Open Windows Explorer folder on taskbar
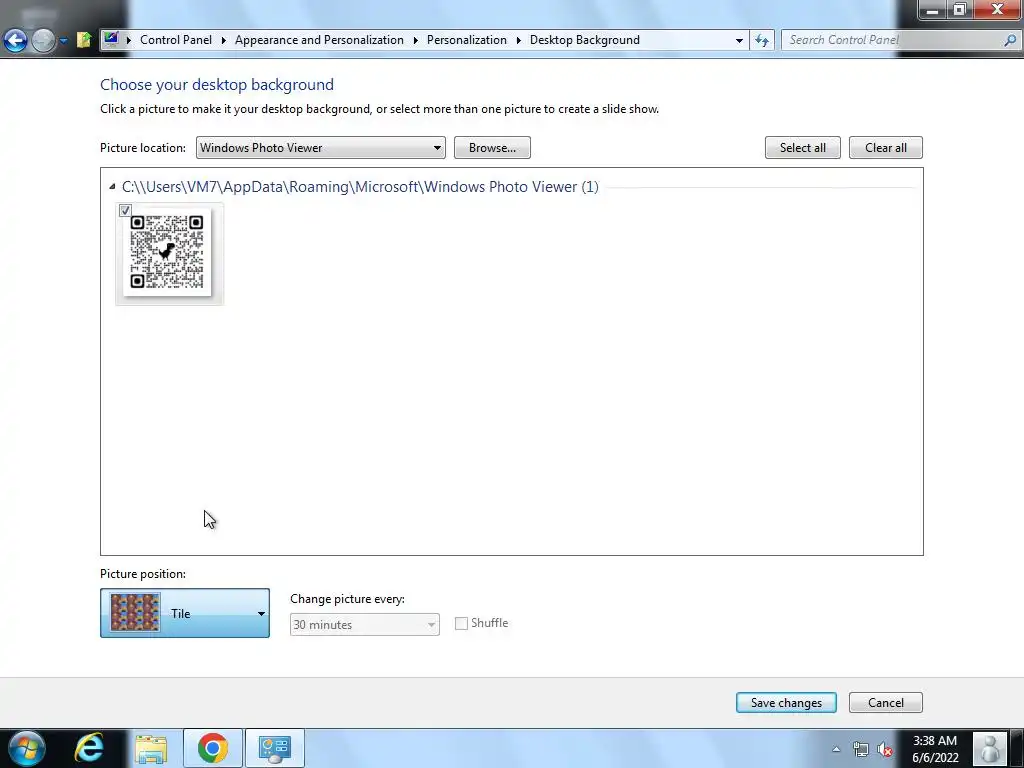Image resolution: width=1024 pixels, height=768 pixels. click(151, 748)
